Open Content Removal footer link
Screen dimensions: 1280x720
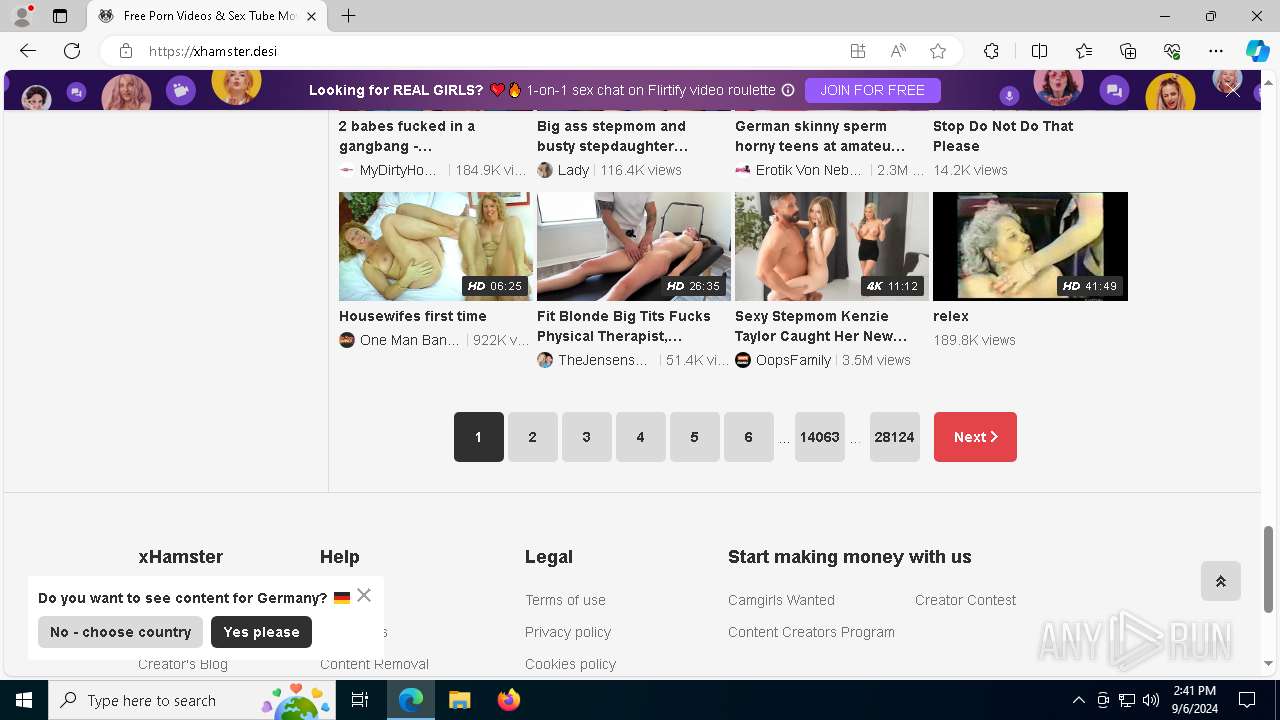pos(374,664)
